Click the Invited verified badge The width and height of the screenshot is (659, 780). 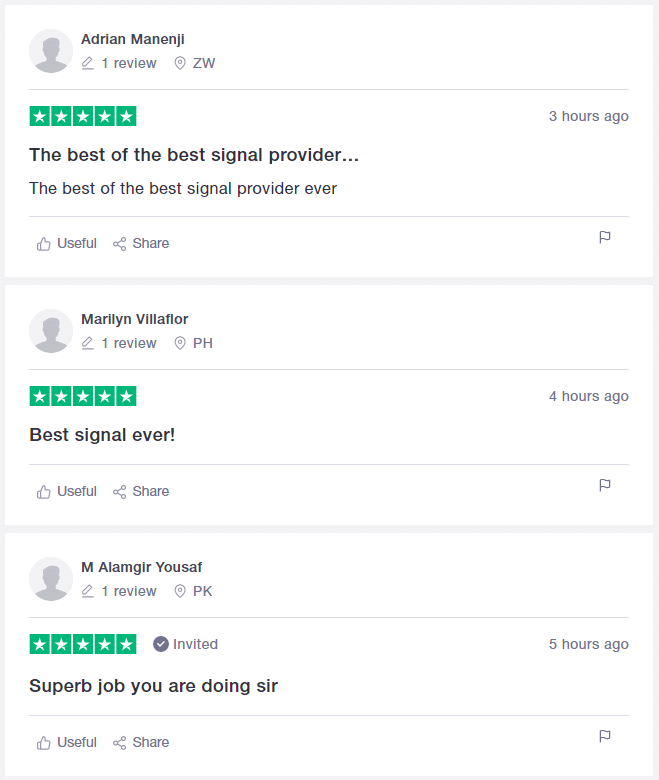point(185,644)
